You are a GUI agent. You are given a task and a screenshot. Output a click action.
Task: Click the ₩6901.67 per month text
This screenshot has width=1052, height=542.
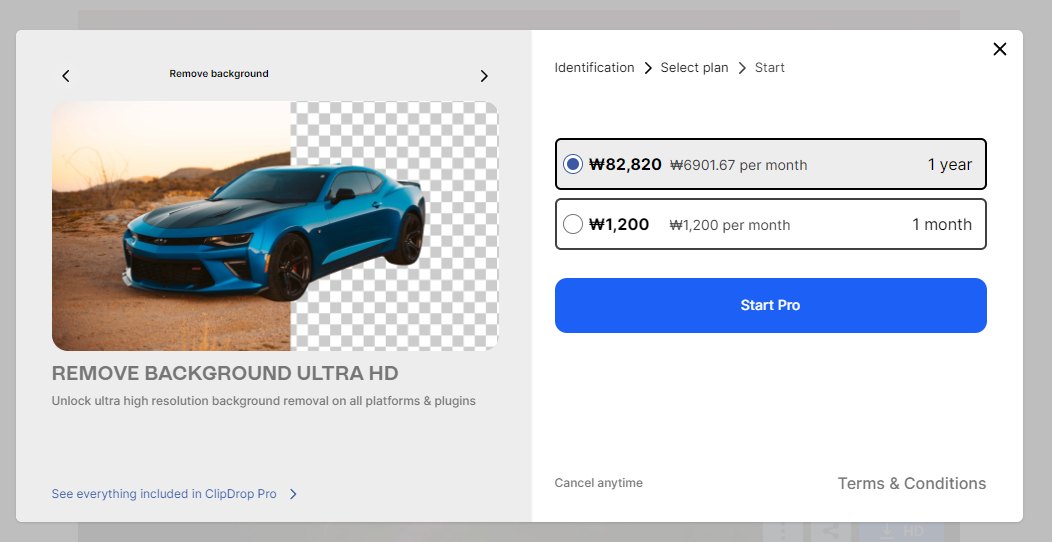(x=738, y=165)
